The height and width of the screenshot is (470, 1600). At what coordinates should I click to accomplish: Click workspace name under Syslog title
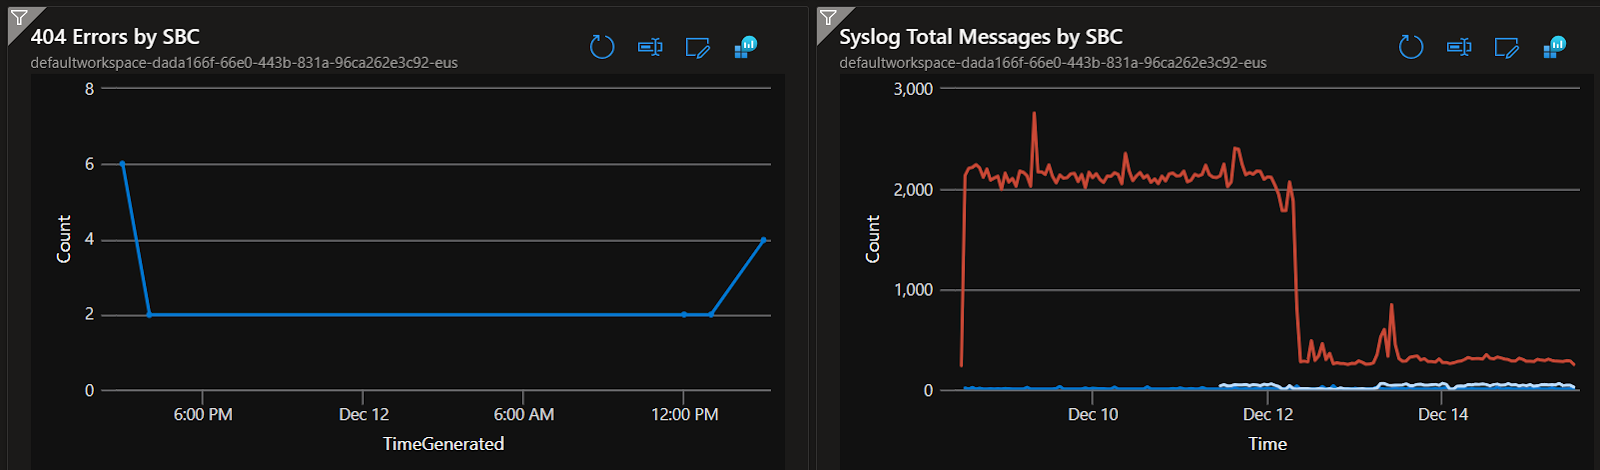click(1053, 63)
